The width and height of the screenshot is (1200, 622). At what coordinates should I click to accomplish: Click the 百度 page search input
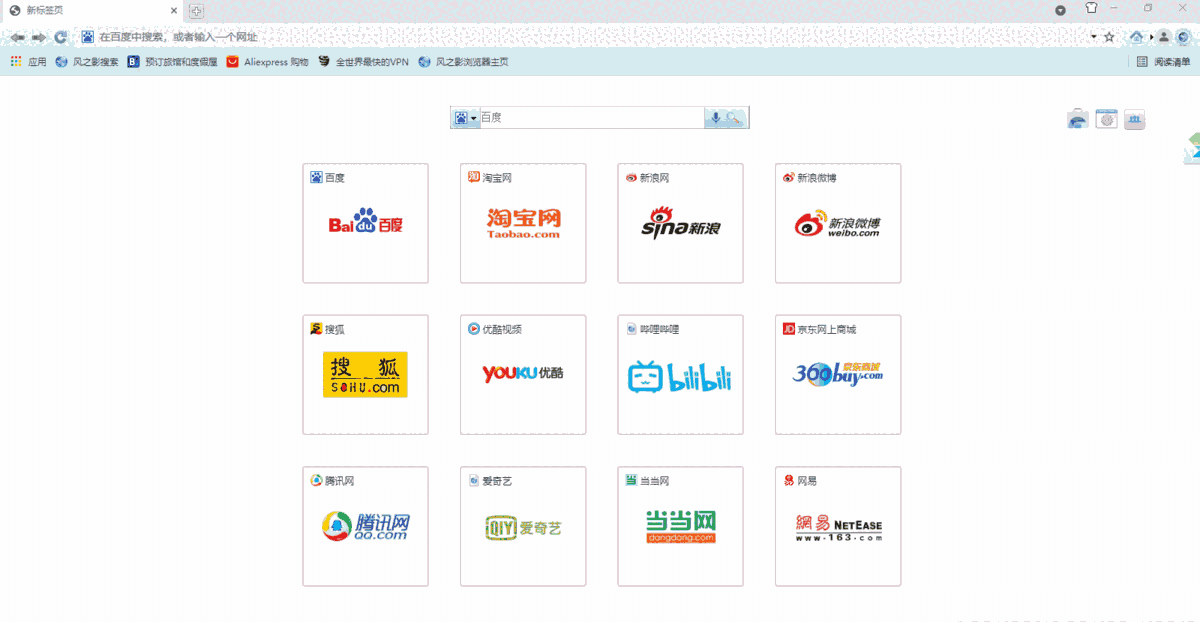tap(592, 118)
